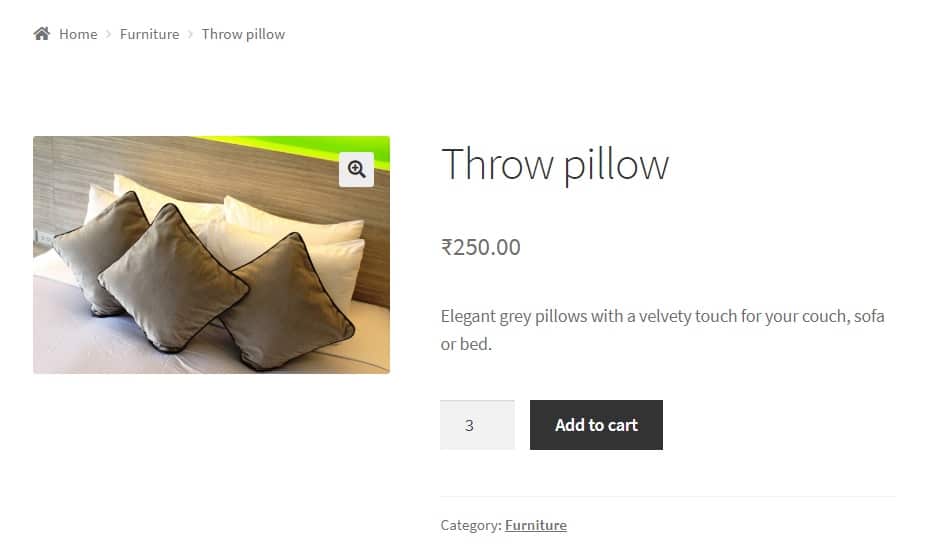Click the Add to cart button
The height and width of the screenshot is (551, 930).
tap(596, 425)
